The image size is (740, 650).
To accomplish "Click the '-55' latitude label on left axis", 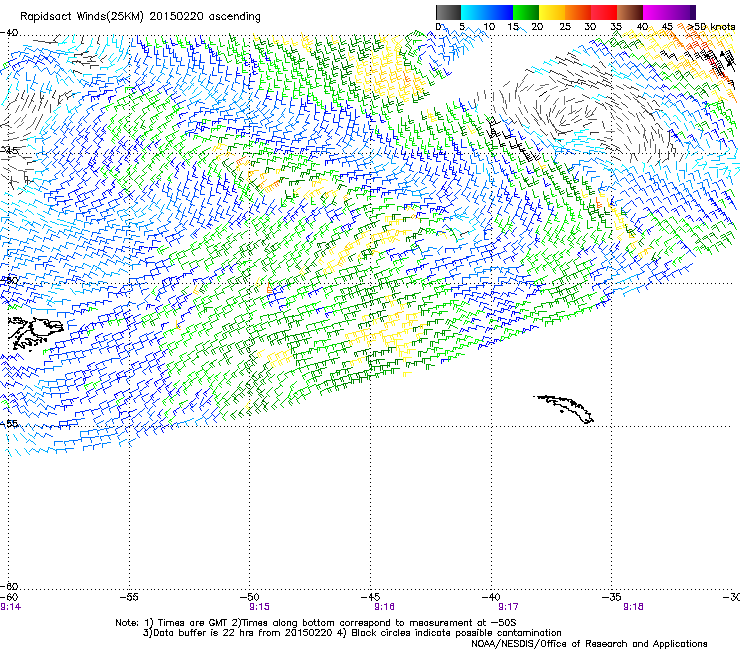I will [9, 423].
